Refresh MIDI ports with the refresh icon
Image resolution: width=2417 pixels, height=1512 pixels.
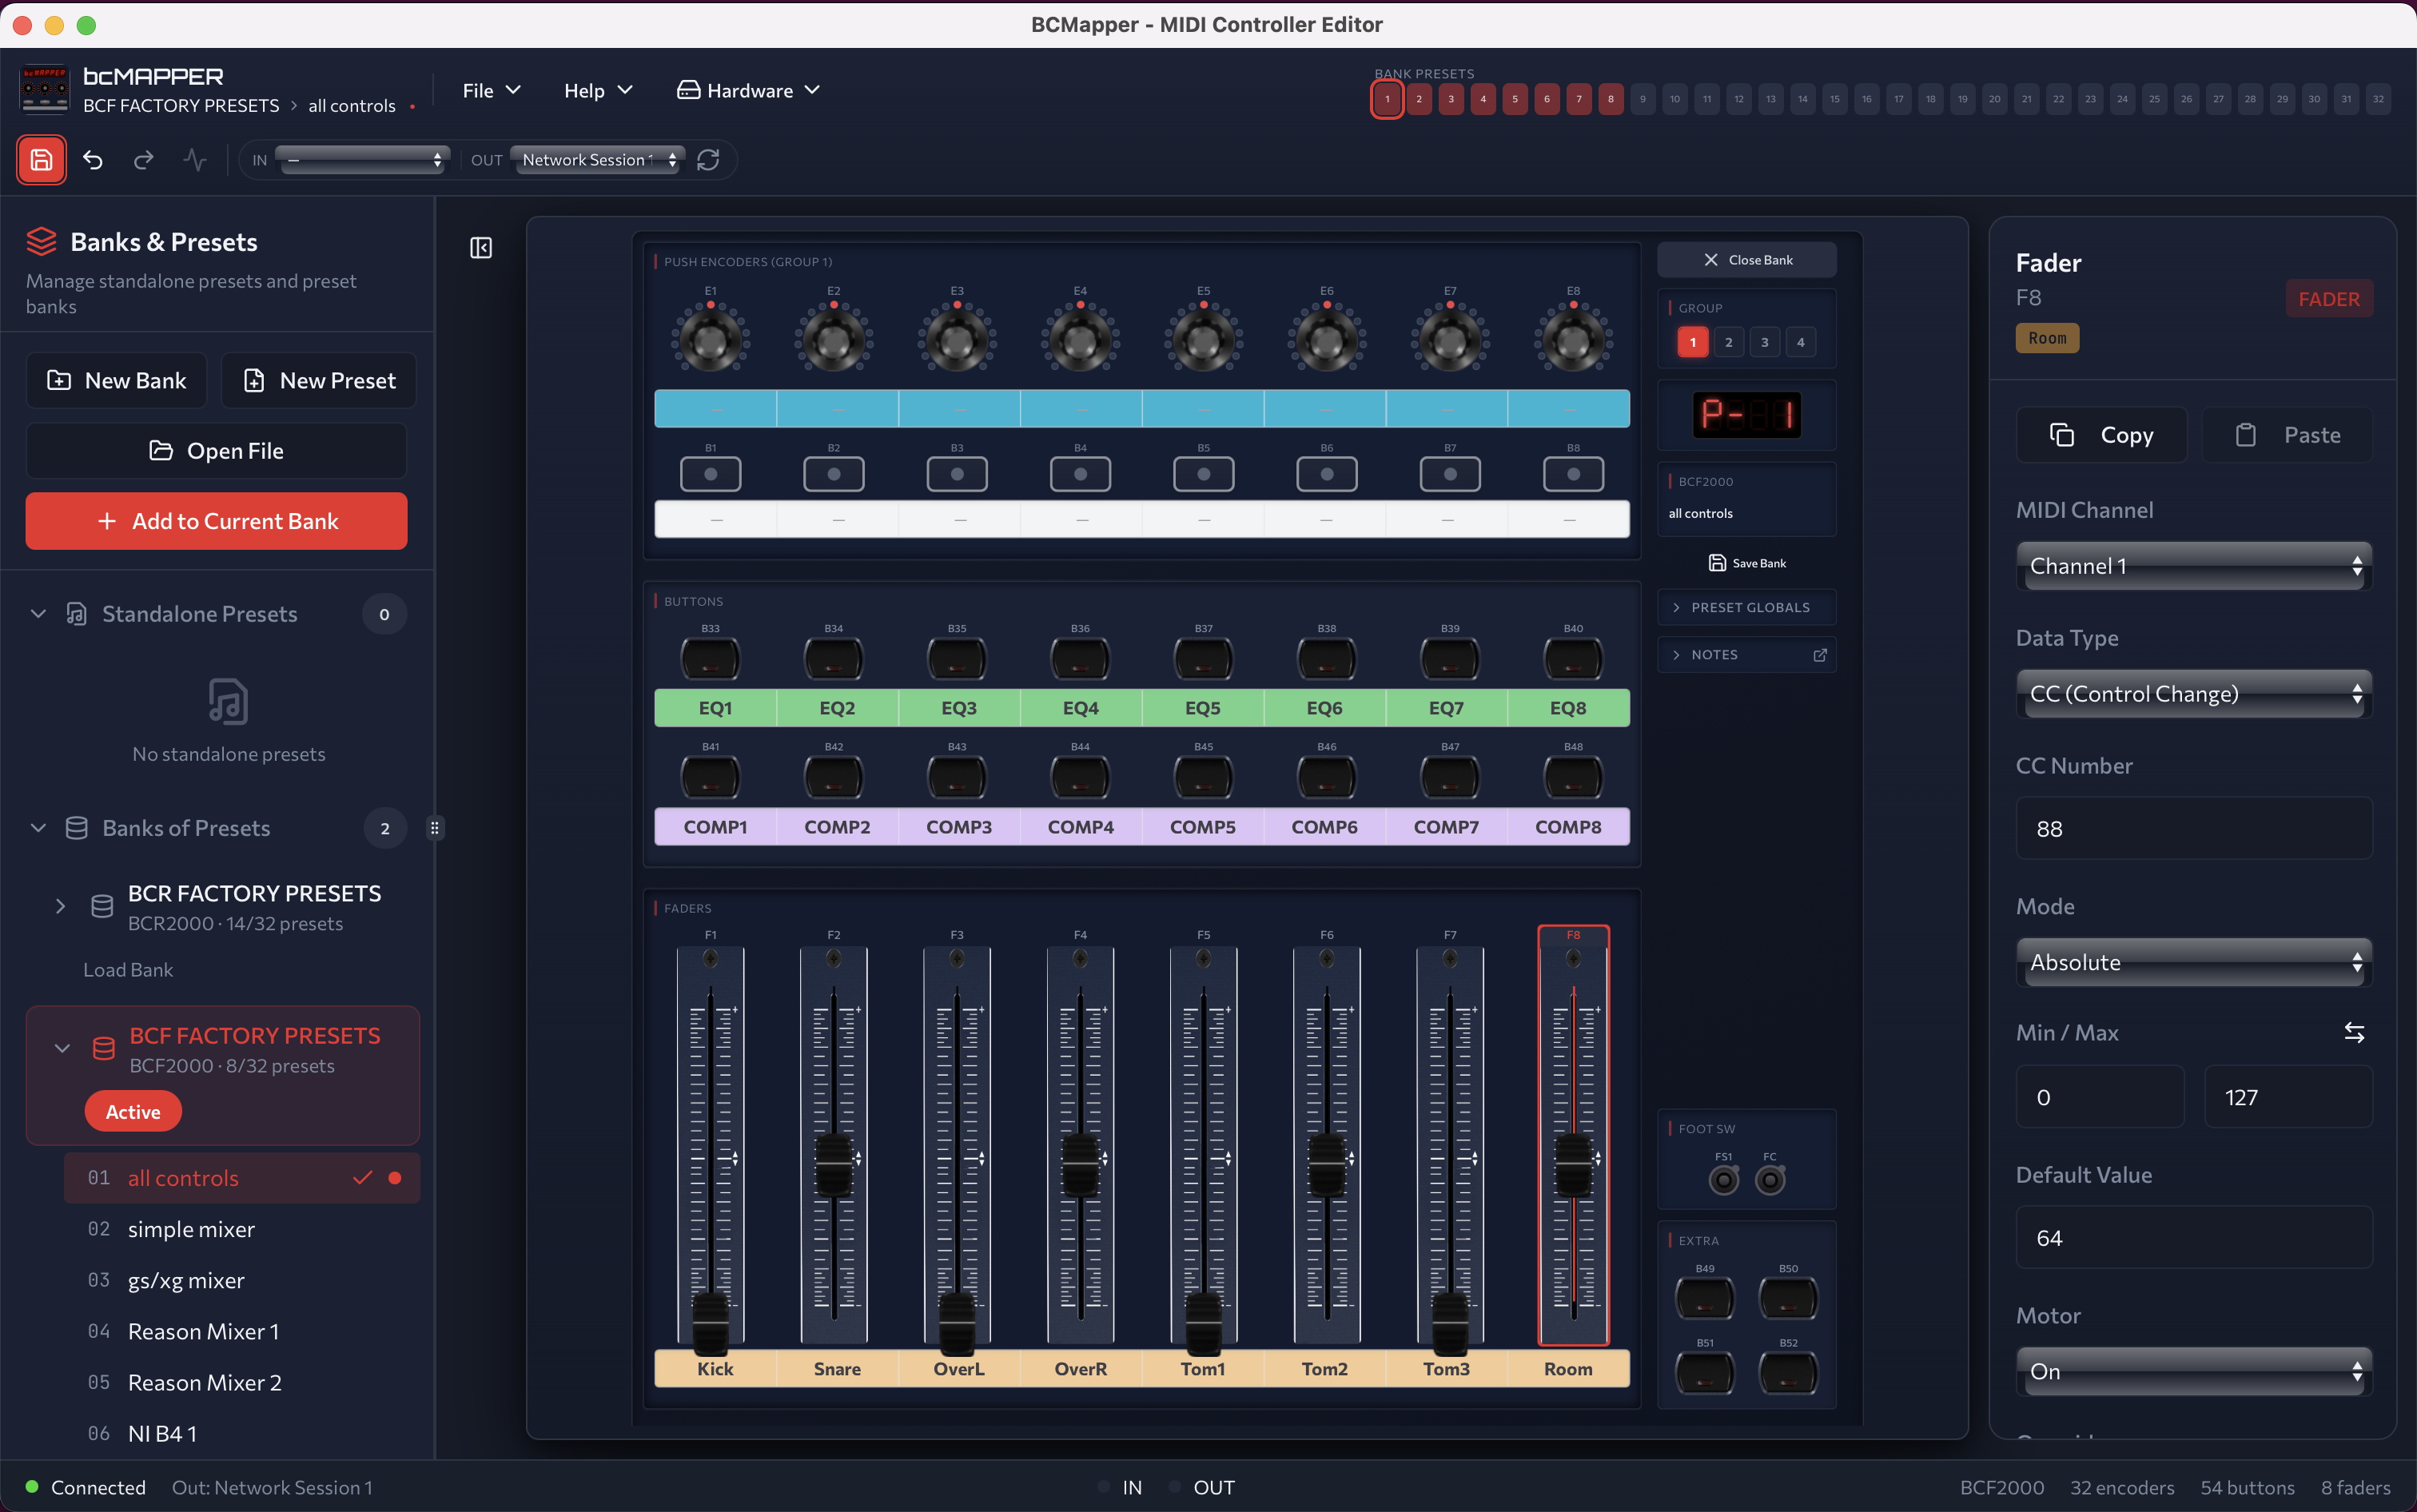tap(710, 160)
